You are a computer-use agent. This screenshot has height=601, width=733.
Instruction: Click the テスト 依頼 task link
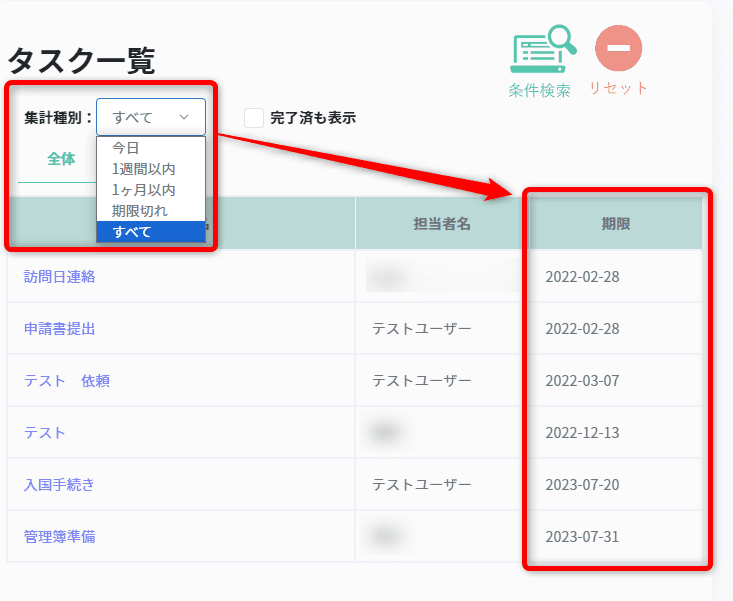click(67, 380)
